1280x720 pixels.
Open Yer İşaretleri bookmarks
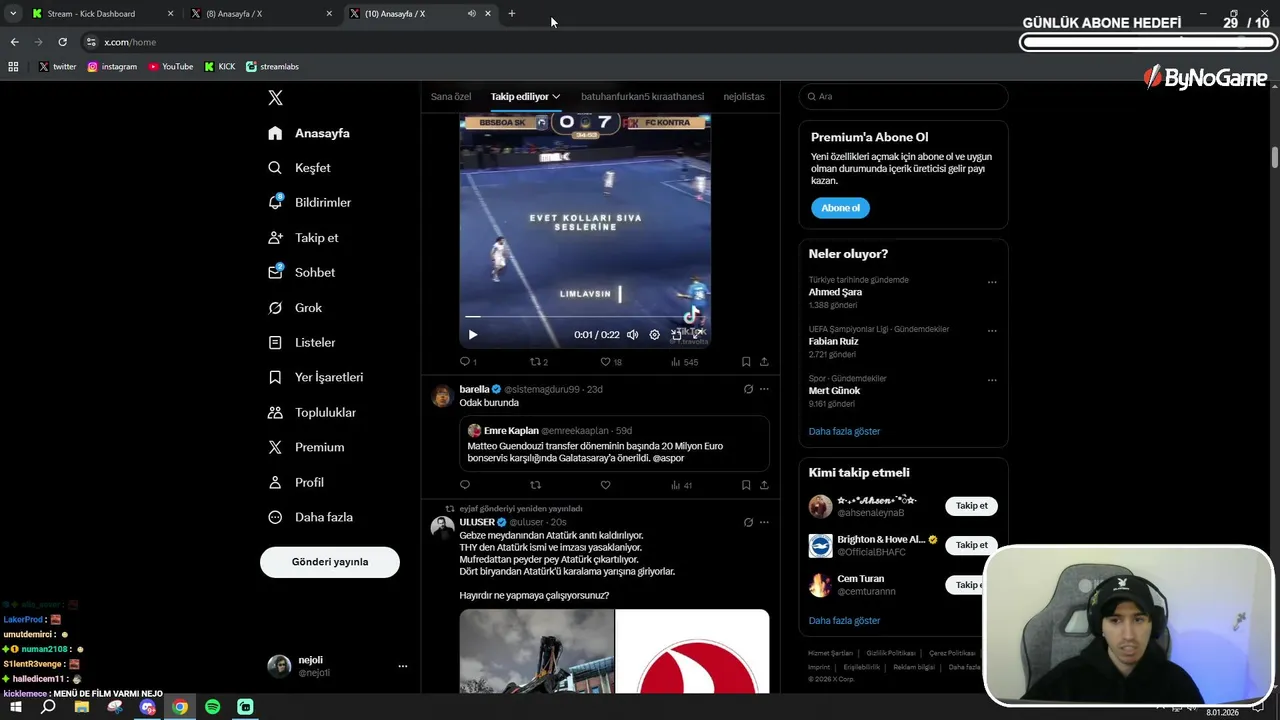click(315, 377)
